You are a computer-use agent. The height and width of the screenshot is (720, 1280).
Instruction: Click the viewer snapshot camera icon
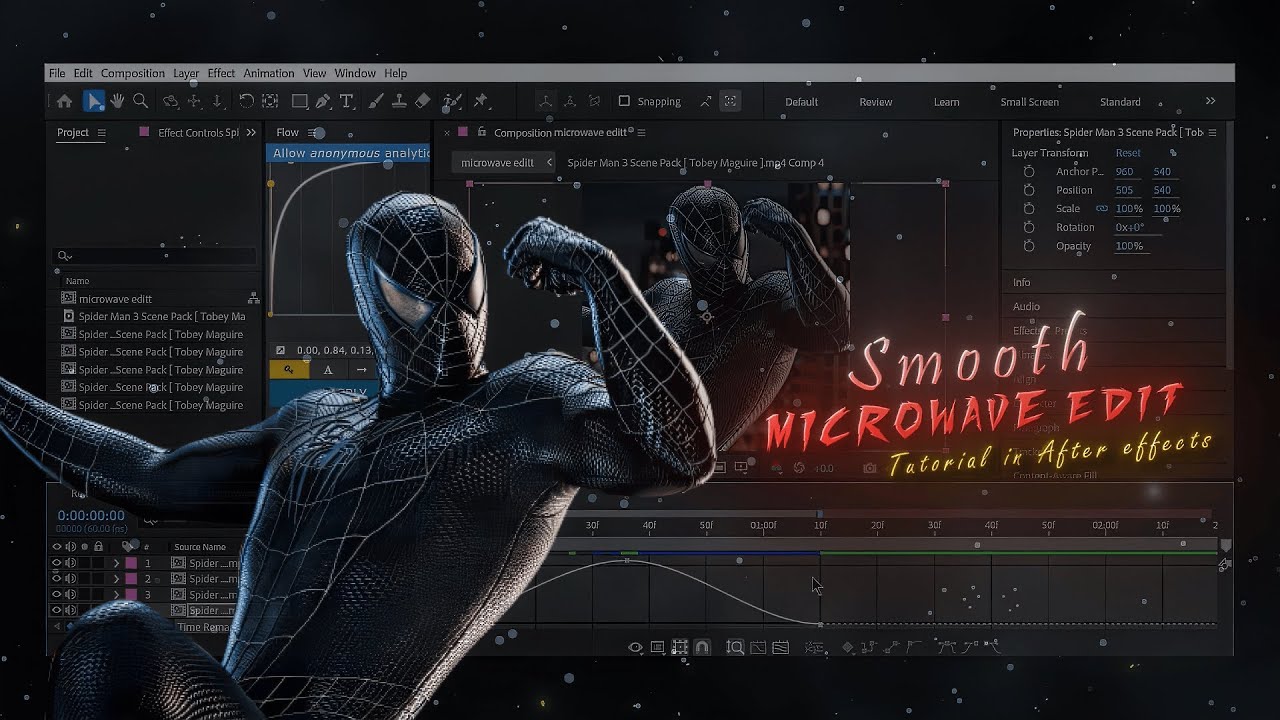(x=869, y=467)
